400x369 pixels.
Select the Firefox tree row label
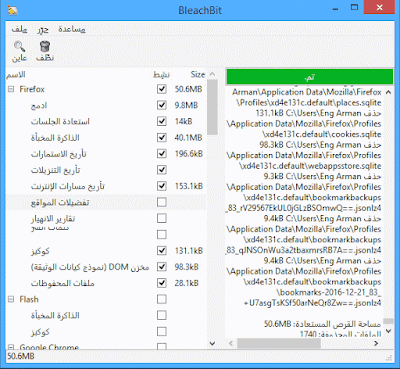(32, 89)
